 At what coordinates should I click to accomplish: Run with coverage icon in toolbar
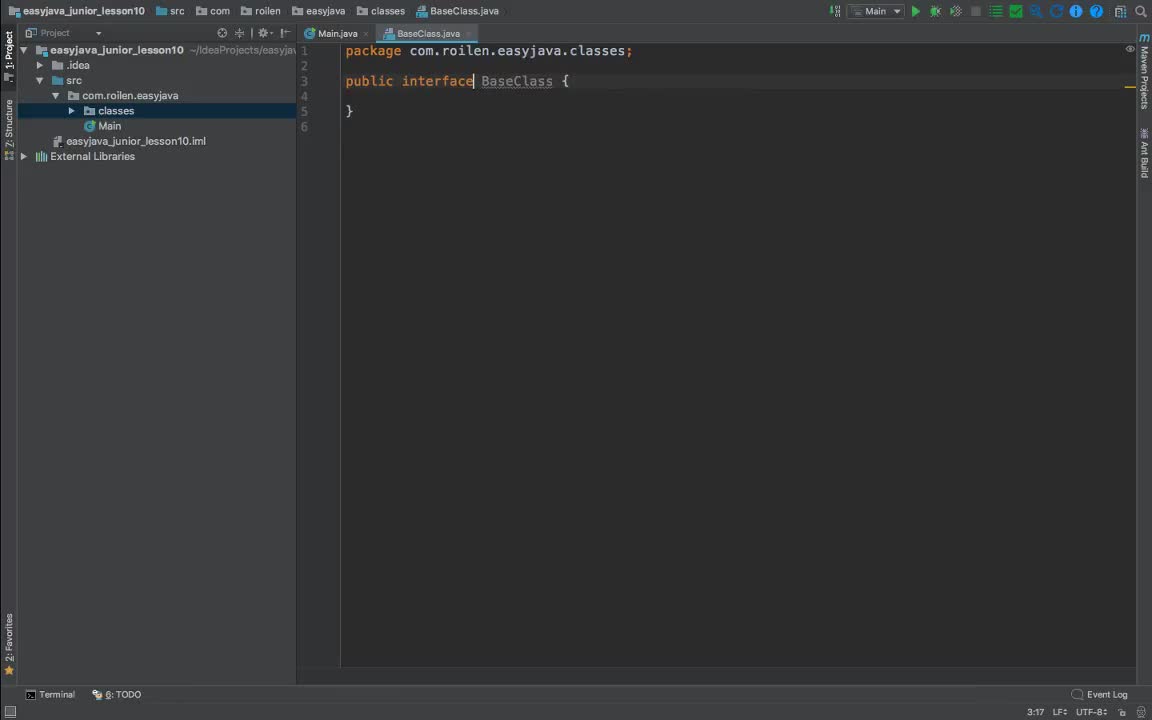pyautogui.click(x=956, y=12)
